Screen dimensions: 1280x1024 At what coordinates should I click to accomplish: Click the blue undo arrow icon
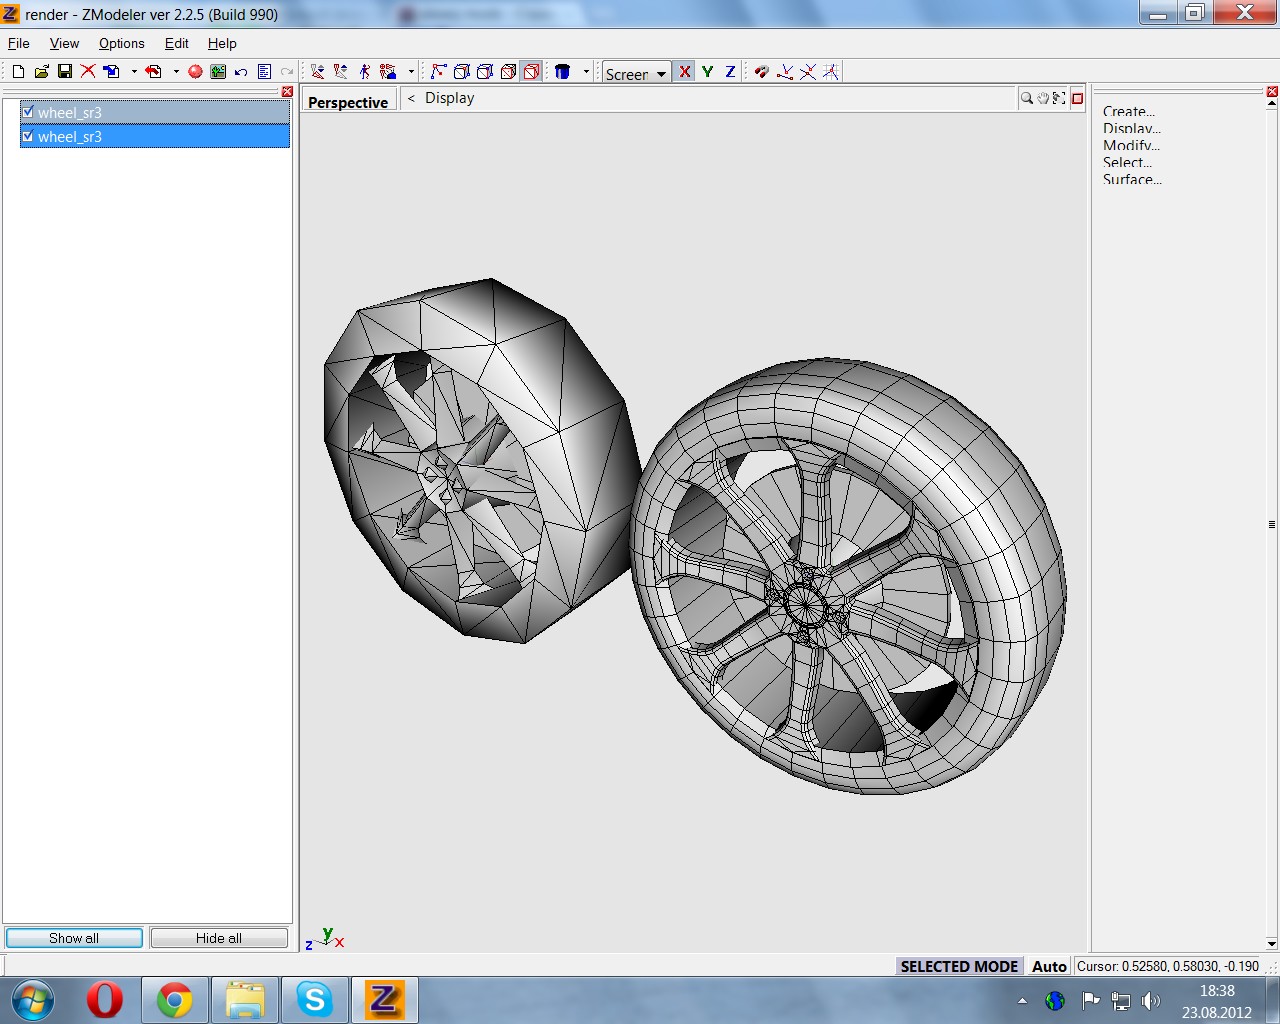click(241, 71)
